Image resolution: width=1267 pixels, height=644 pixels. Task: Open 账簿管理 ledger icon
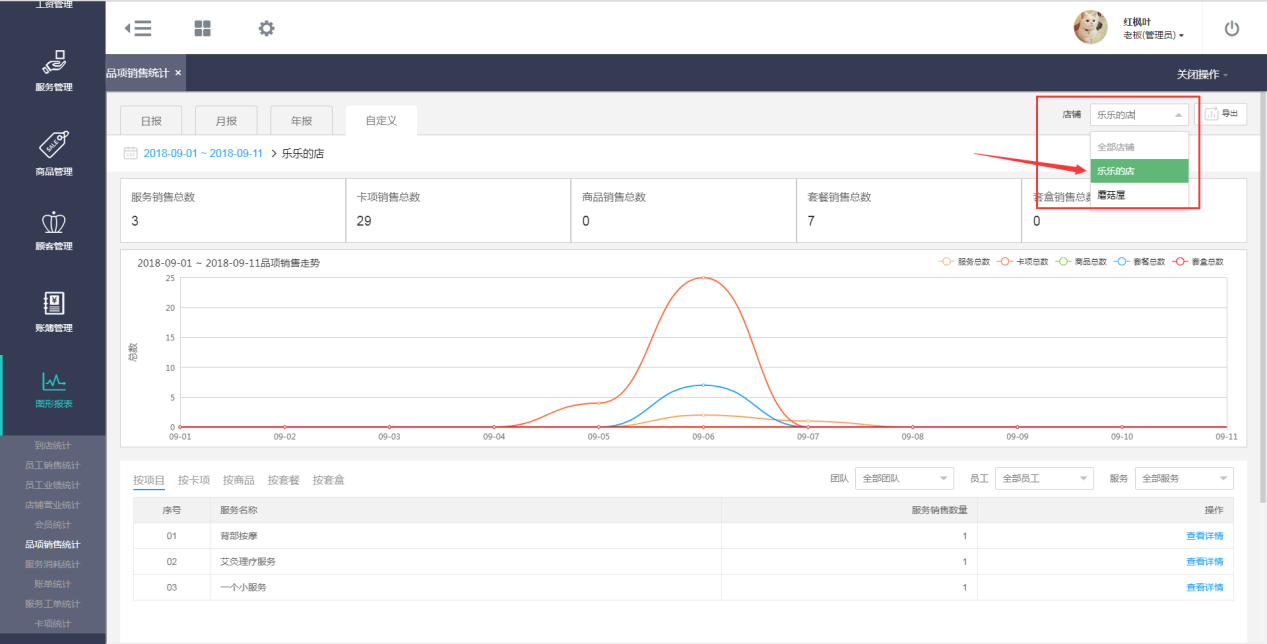(x=54, y=310)
